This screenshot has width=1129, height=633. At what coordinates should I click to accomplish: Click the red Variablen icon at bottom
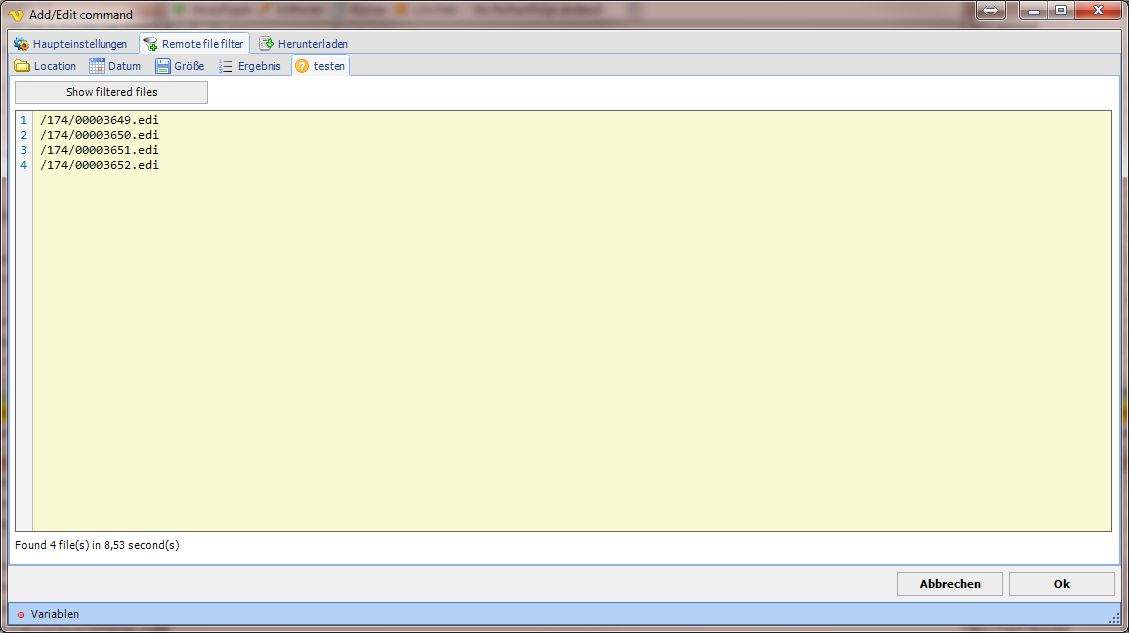[20, 614]
